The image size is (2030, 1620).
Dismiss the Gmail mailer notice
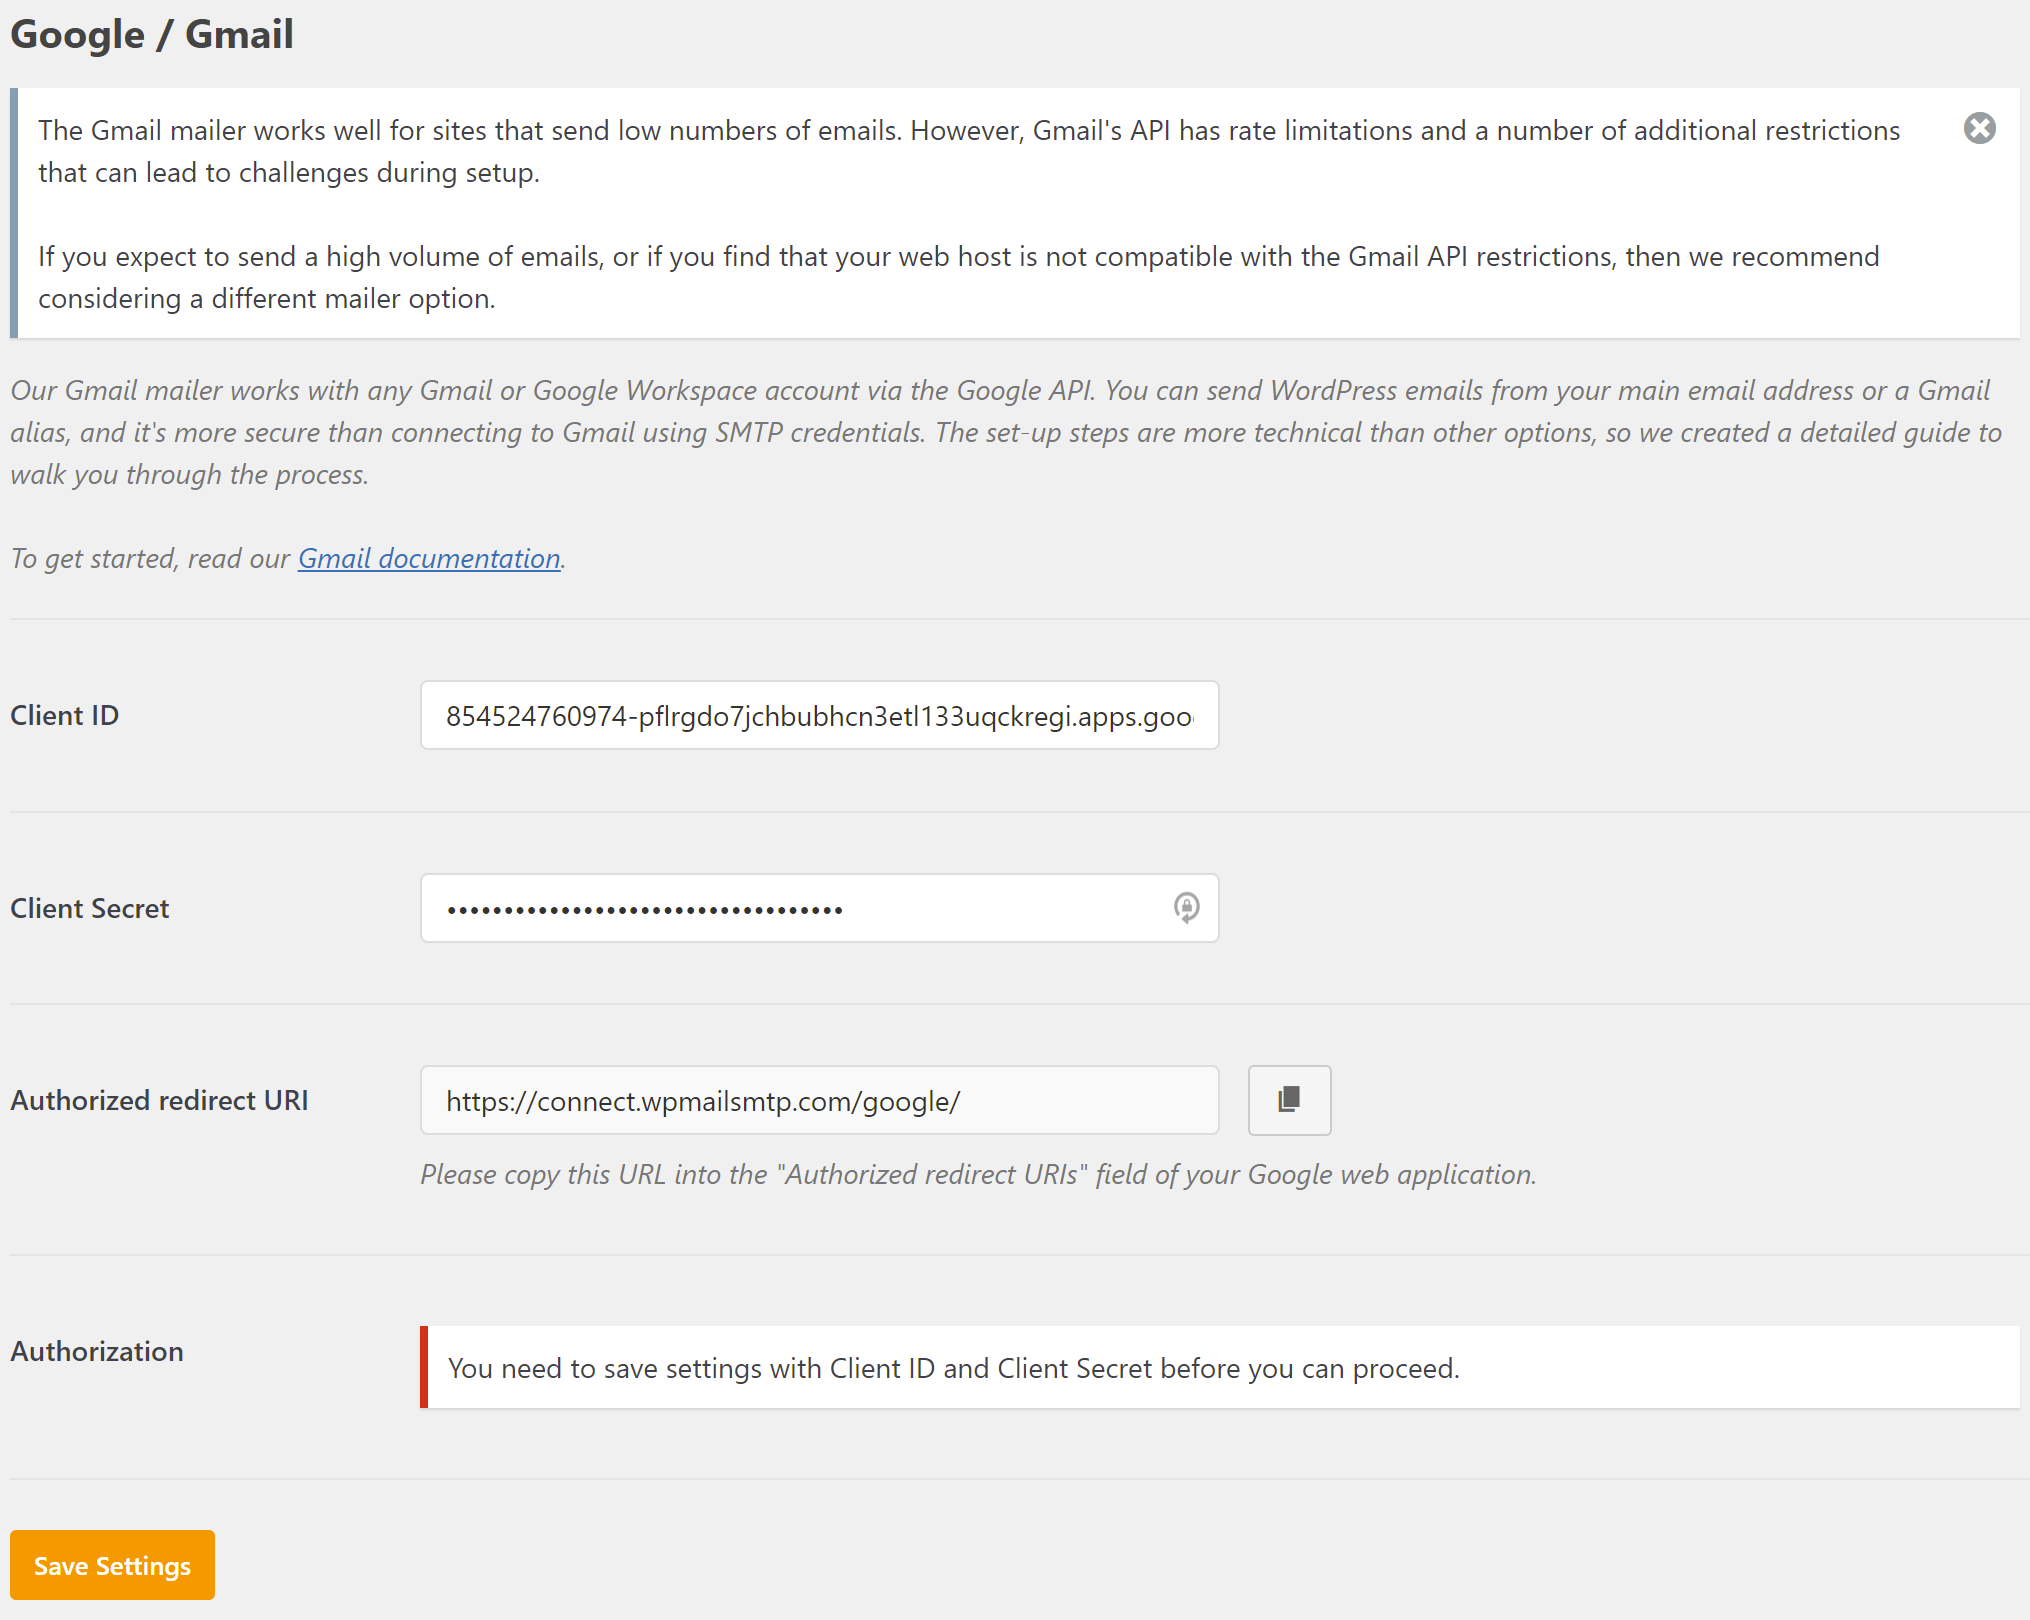click(1979, 128)
